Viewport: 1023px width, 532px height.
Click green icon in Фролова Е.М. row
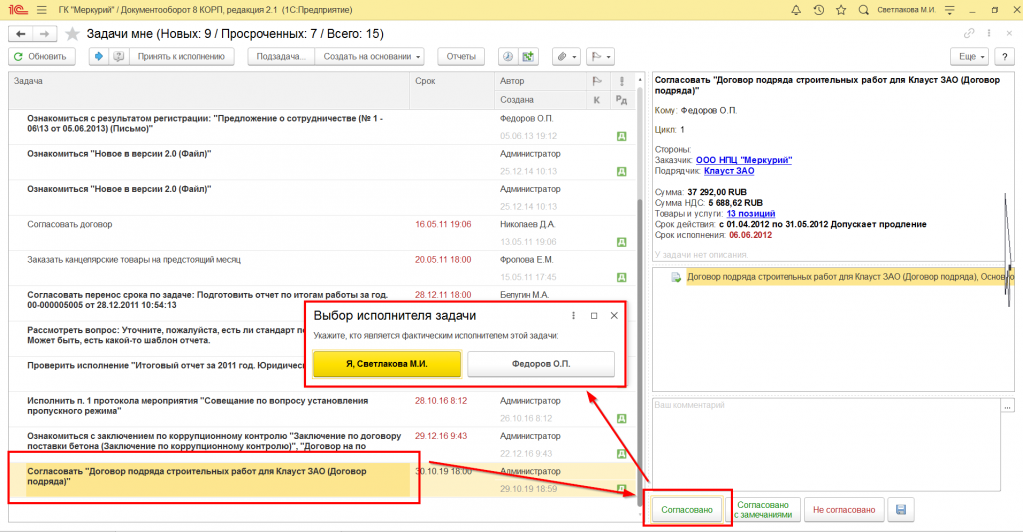click(621, 277)
